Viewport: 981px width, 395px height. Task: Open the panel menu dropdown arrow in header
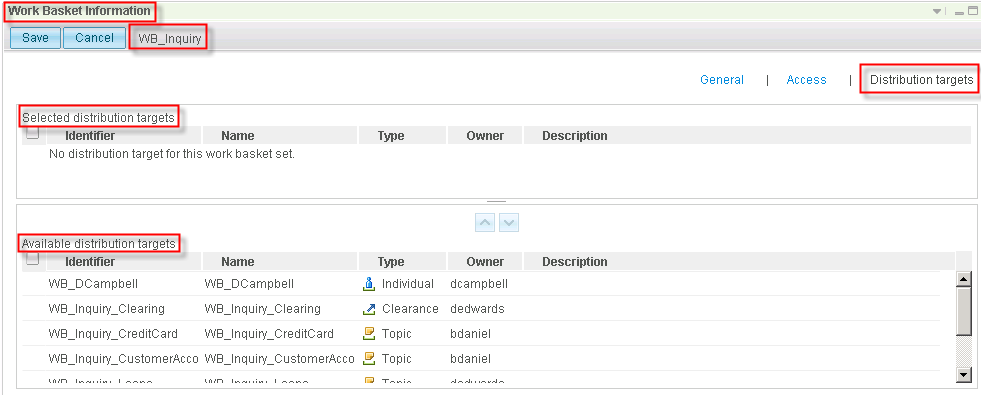[x=937, y=12]
